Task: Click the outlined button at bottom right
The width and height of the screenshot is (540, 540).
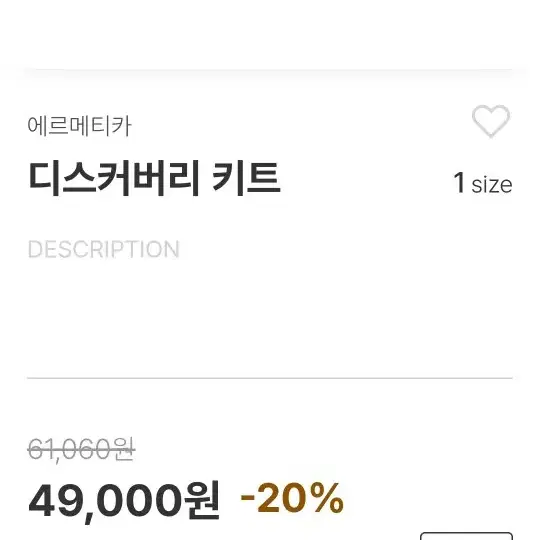Action: point(466,536)
